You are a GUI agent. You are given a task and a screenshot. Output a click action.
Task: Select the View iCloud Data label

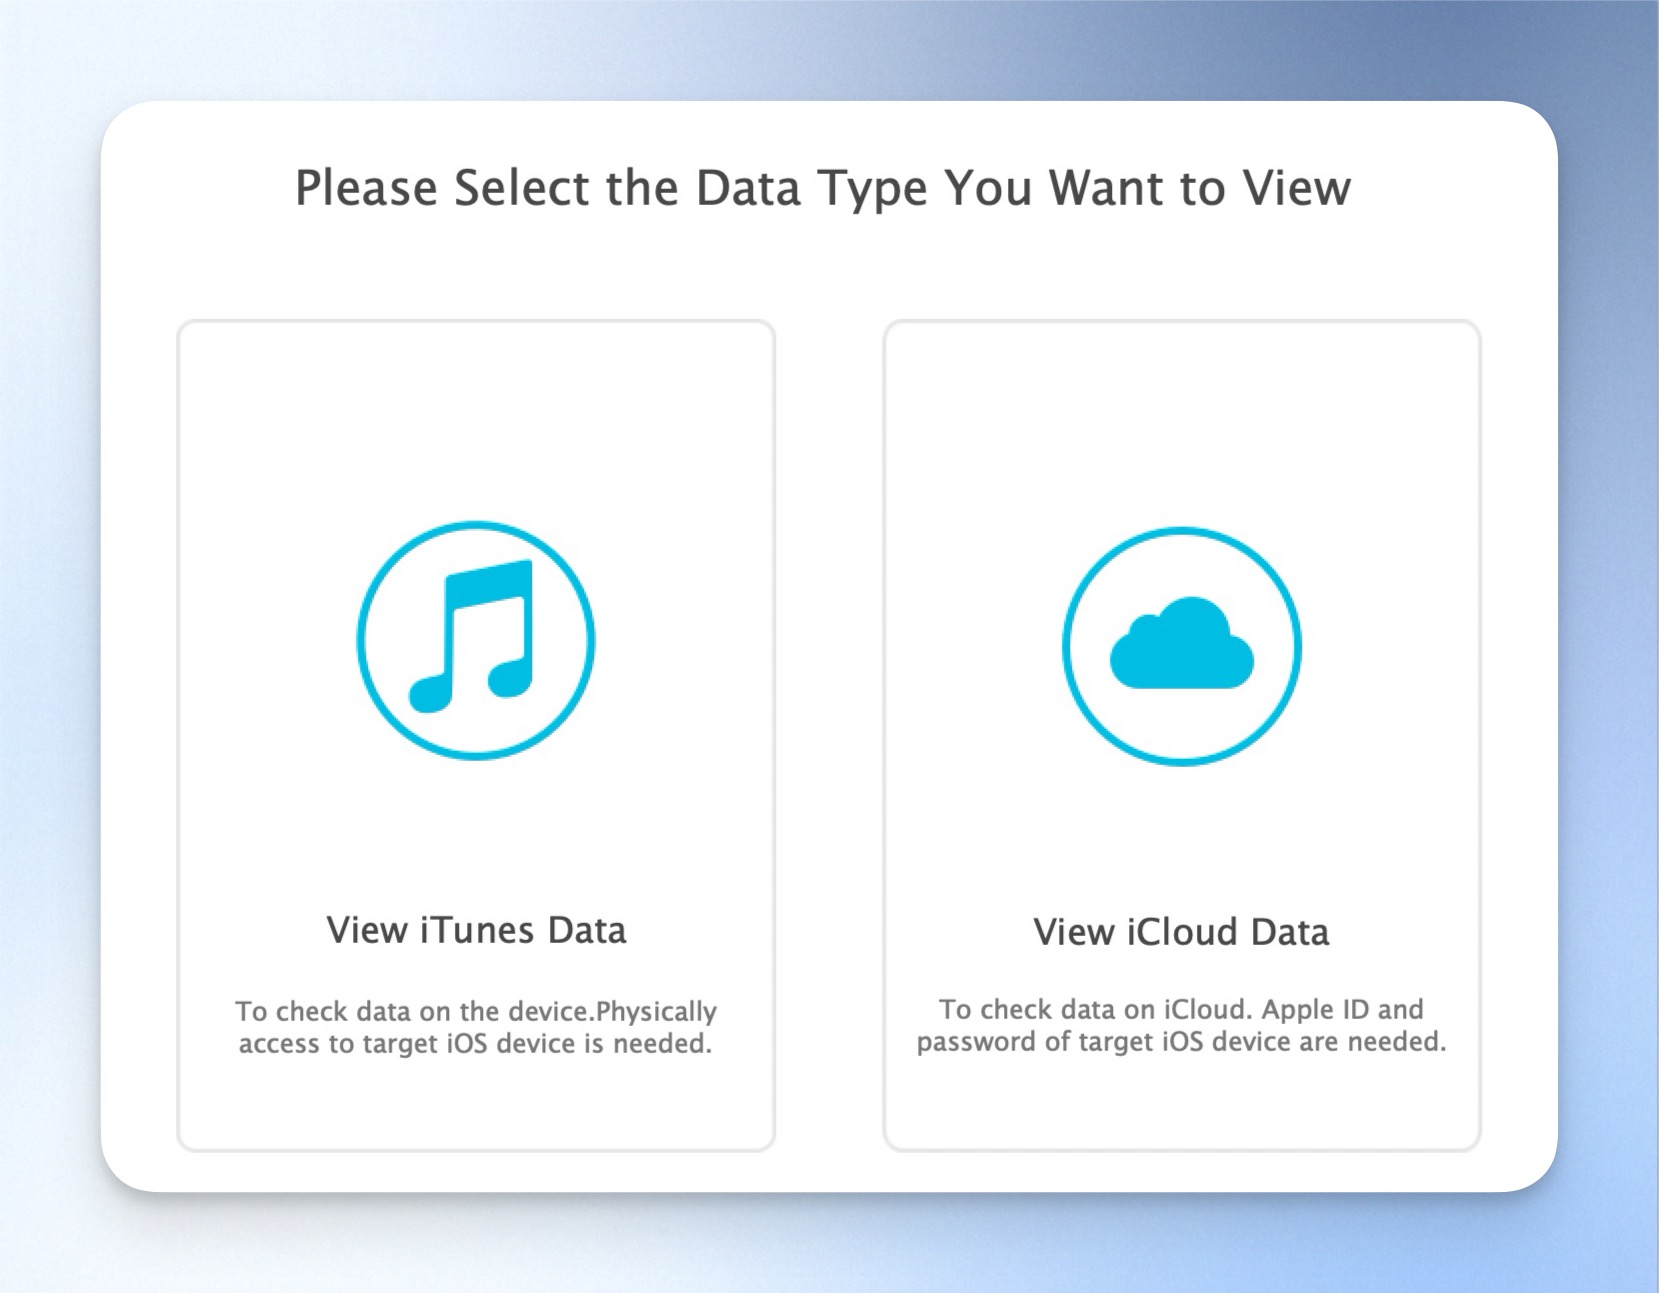click(x=1182, y=932)
